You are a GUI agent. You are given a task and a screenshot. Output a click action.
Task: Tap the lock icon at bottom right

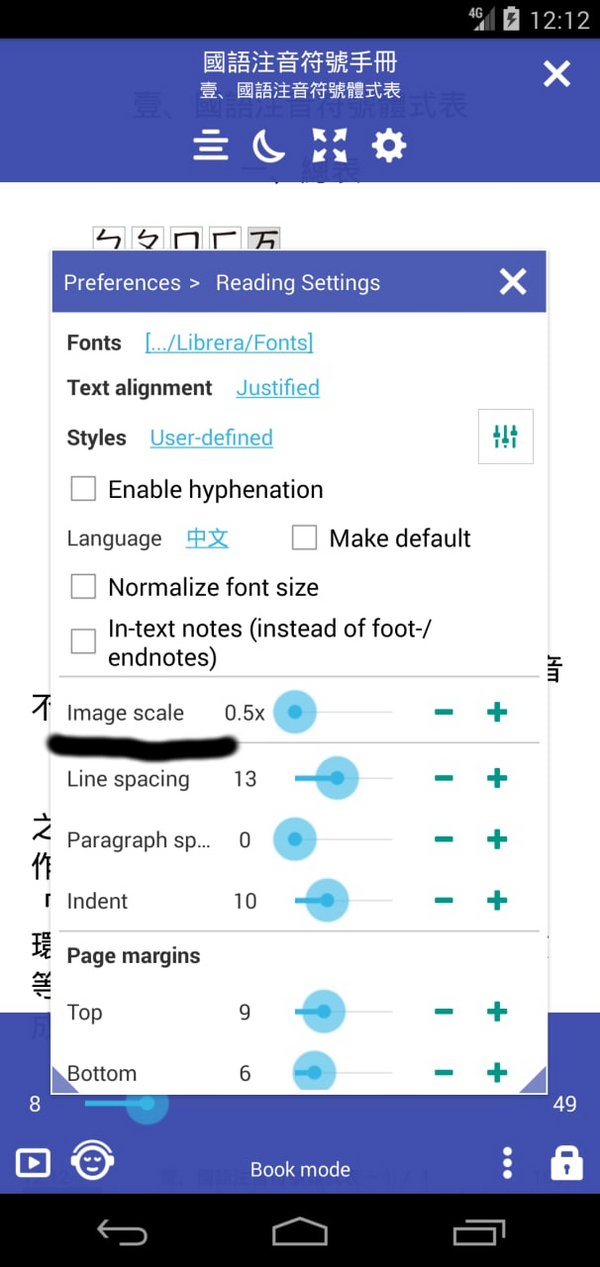[566, 1163]
